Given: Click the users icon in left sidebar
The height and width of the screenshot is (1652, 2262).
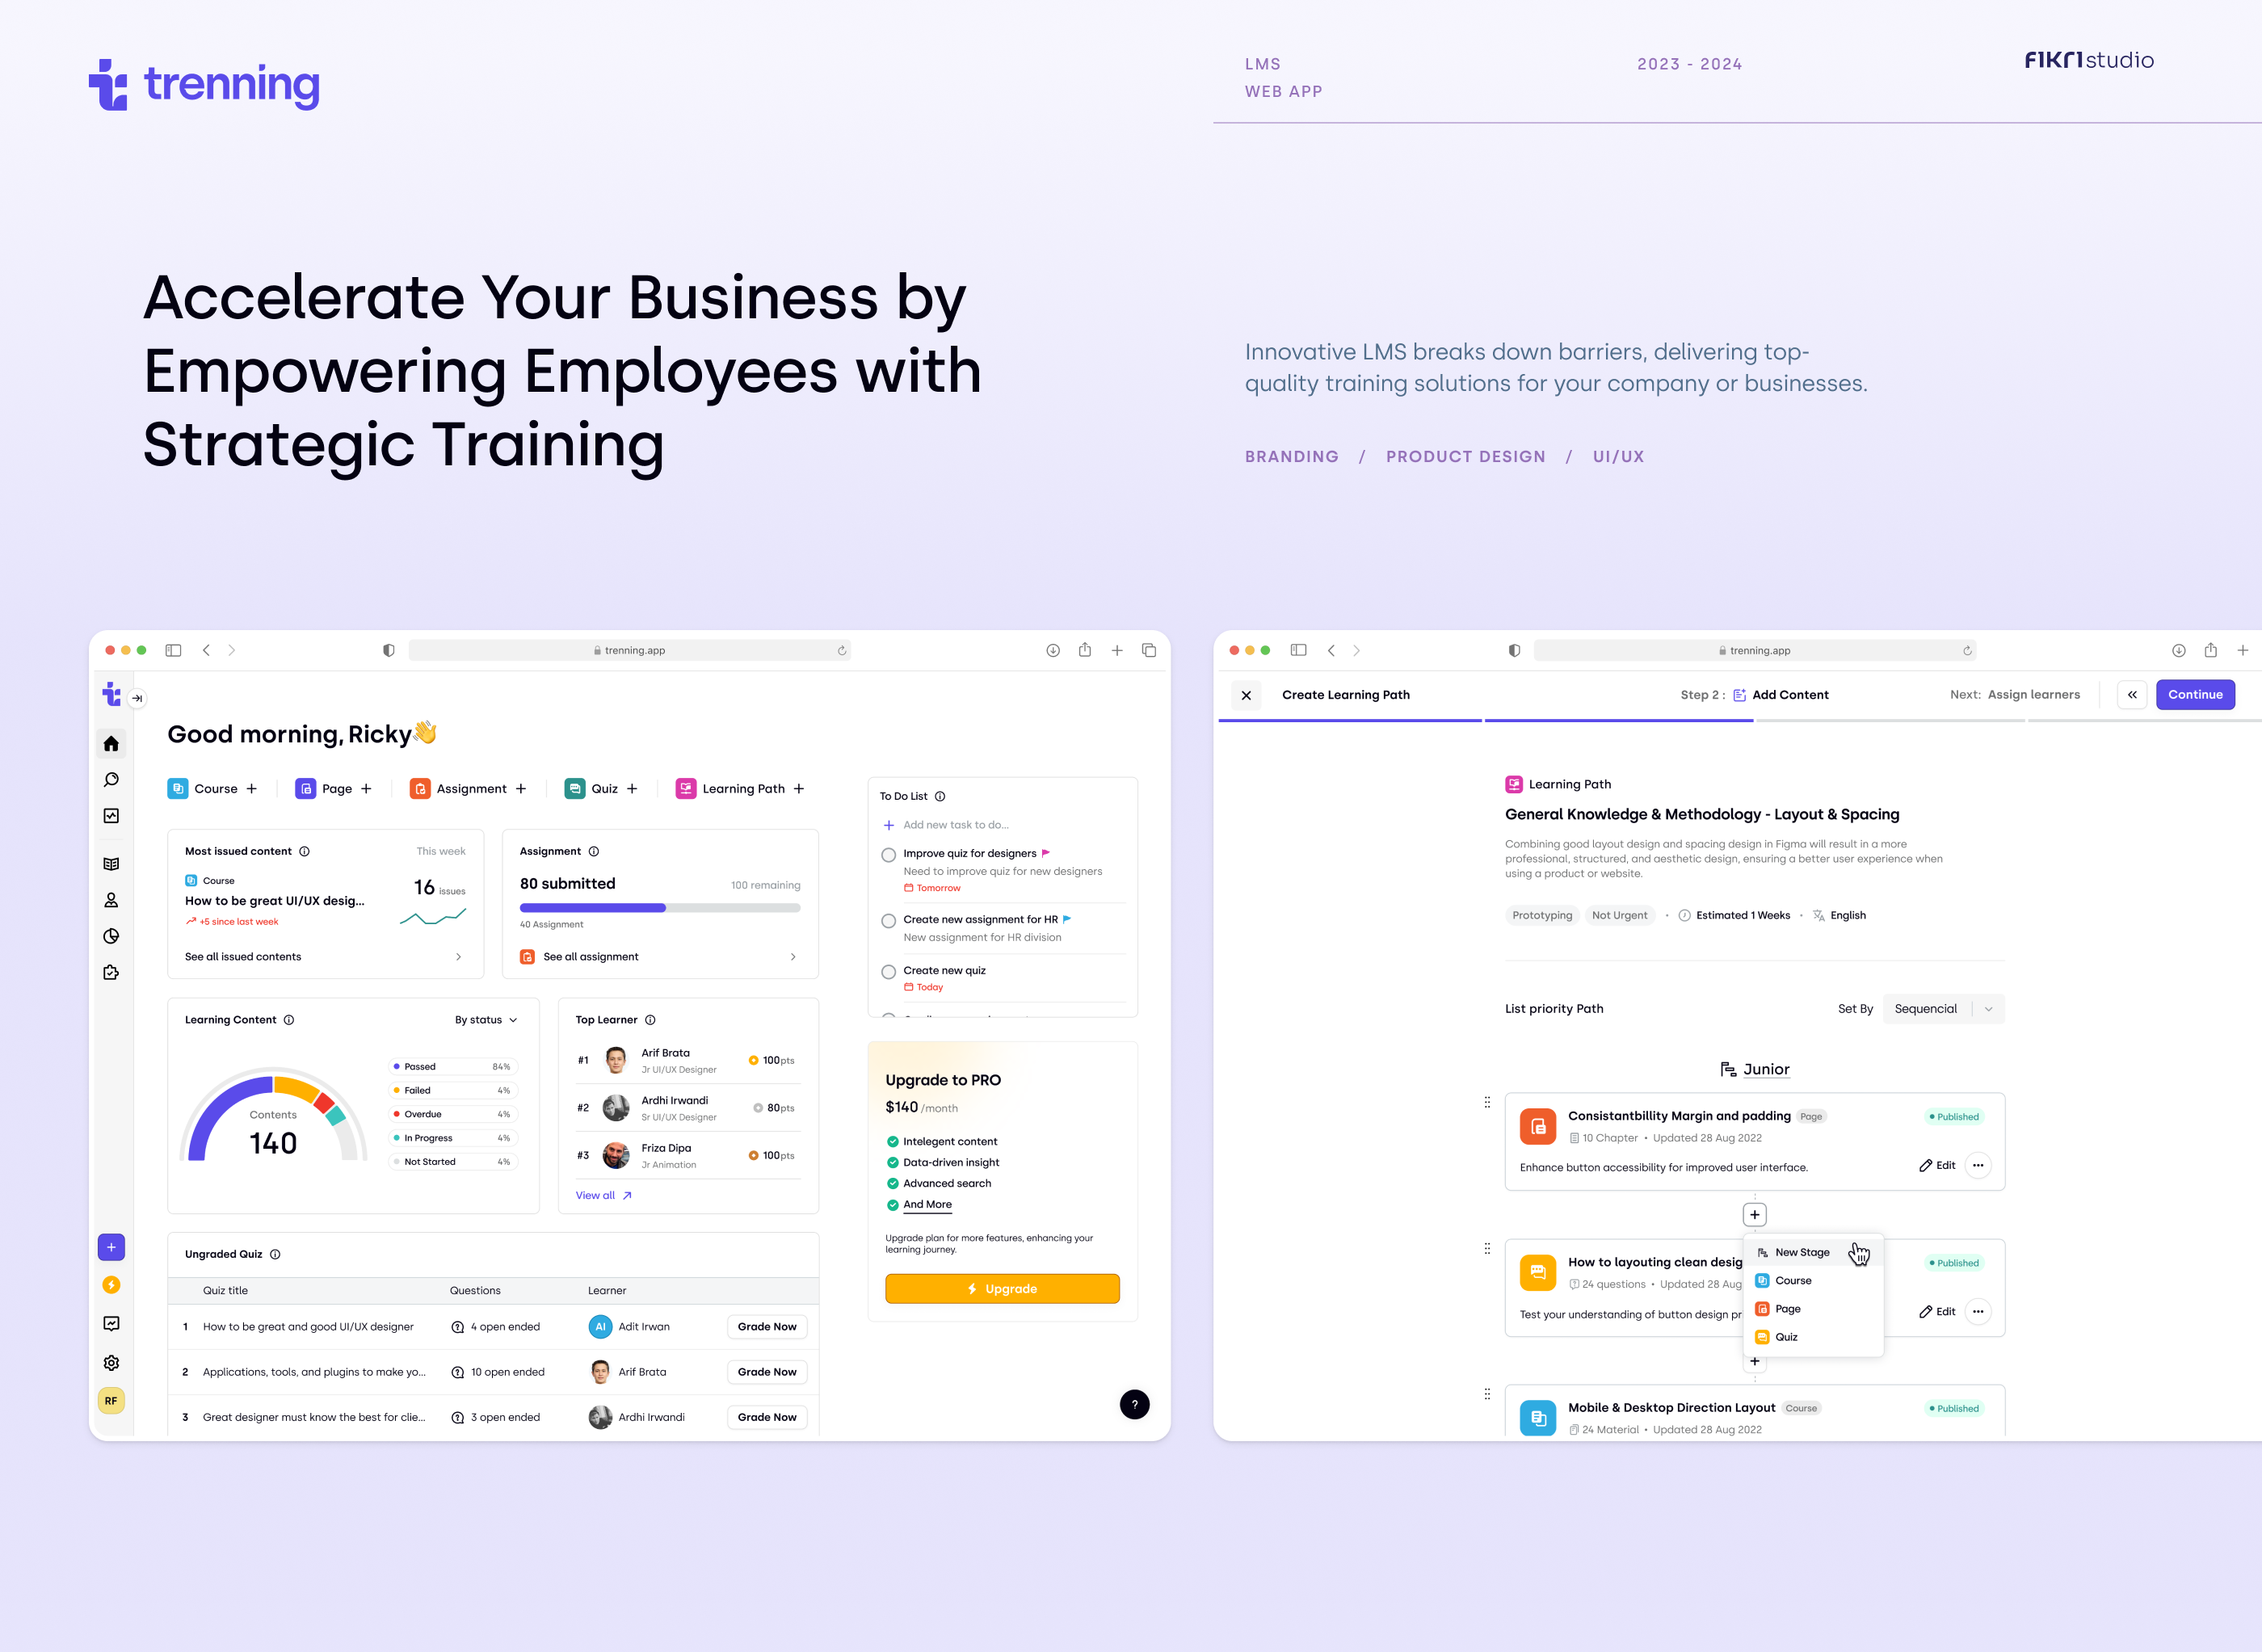Looking at the screenshot, I should coord(112,899).
